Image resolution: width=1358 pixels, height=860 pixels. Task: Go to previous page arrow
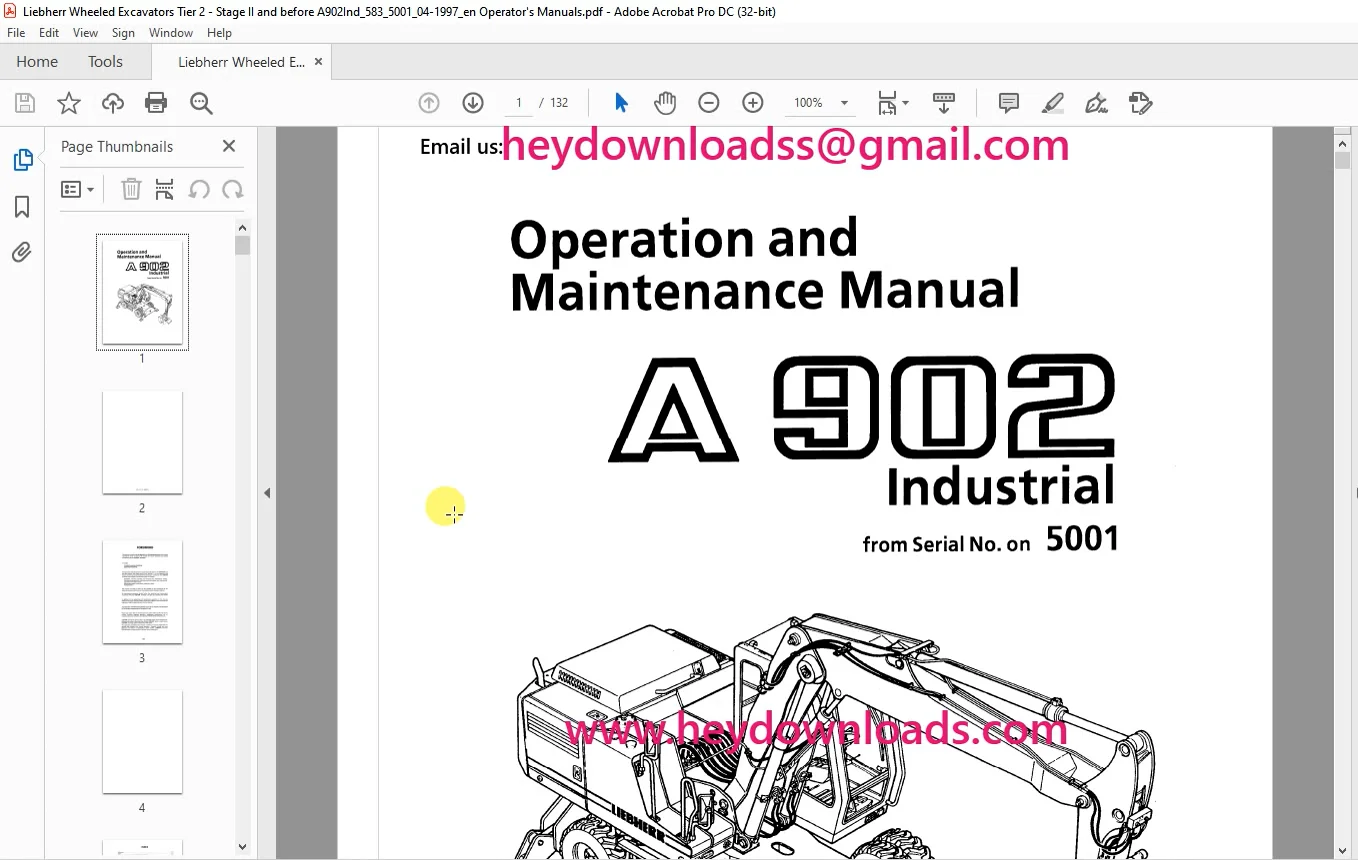429,103
